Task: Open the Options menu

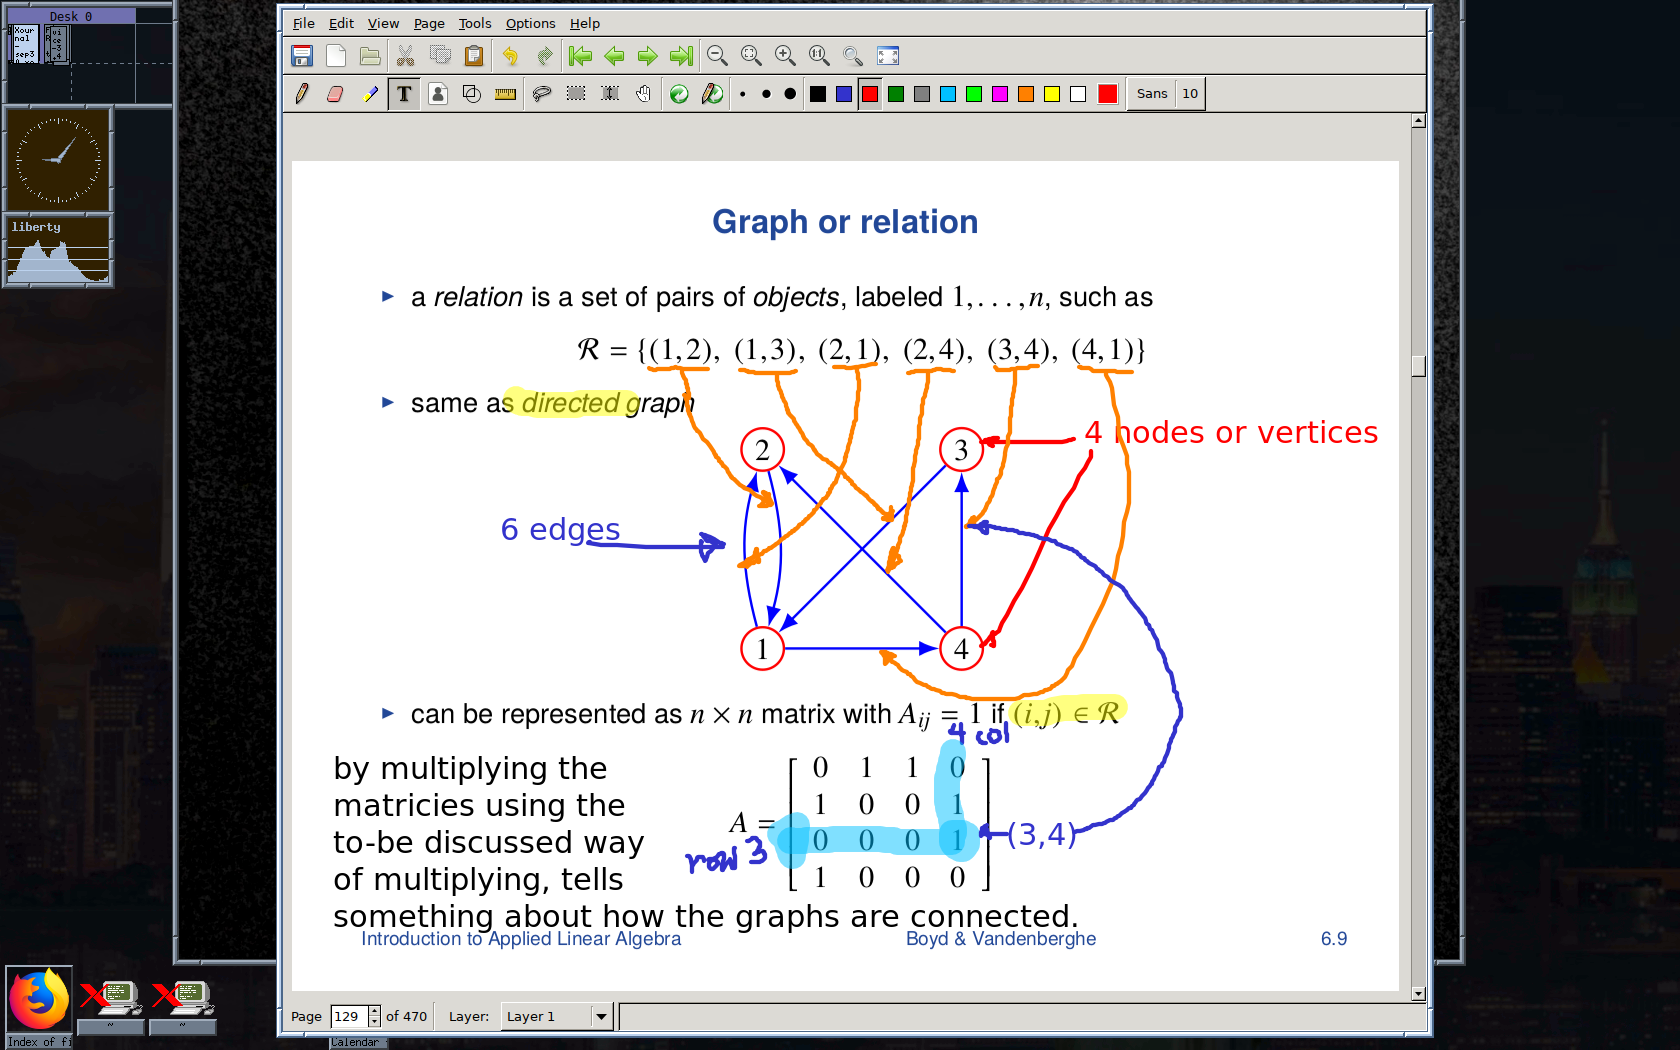Action: tap(530, 23)
